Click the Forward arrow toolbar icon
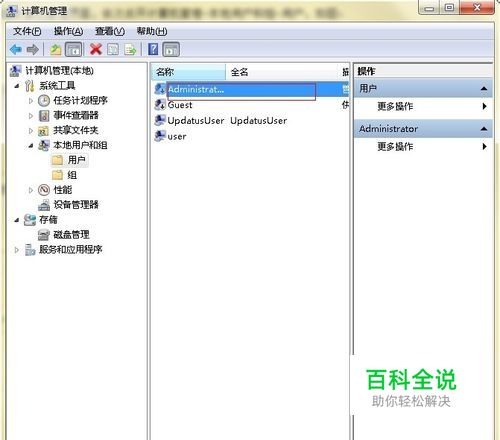 click(x=33, y=50)
